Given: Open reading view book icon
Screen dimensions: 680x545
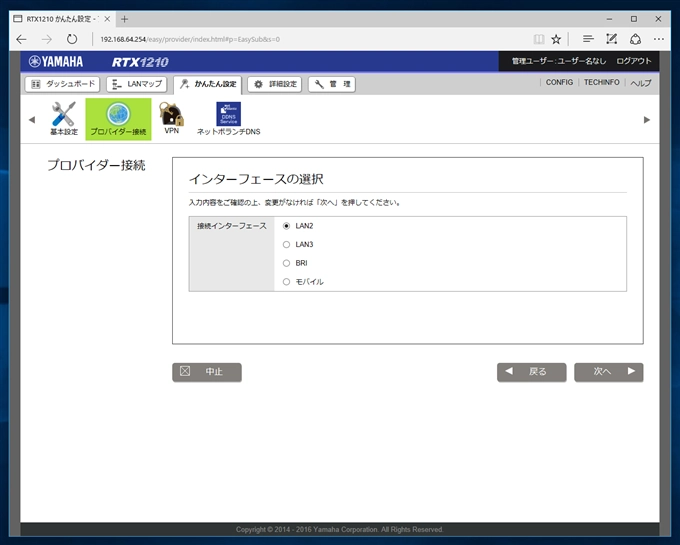Looking at the screenshot, I should [539, 39].
